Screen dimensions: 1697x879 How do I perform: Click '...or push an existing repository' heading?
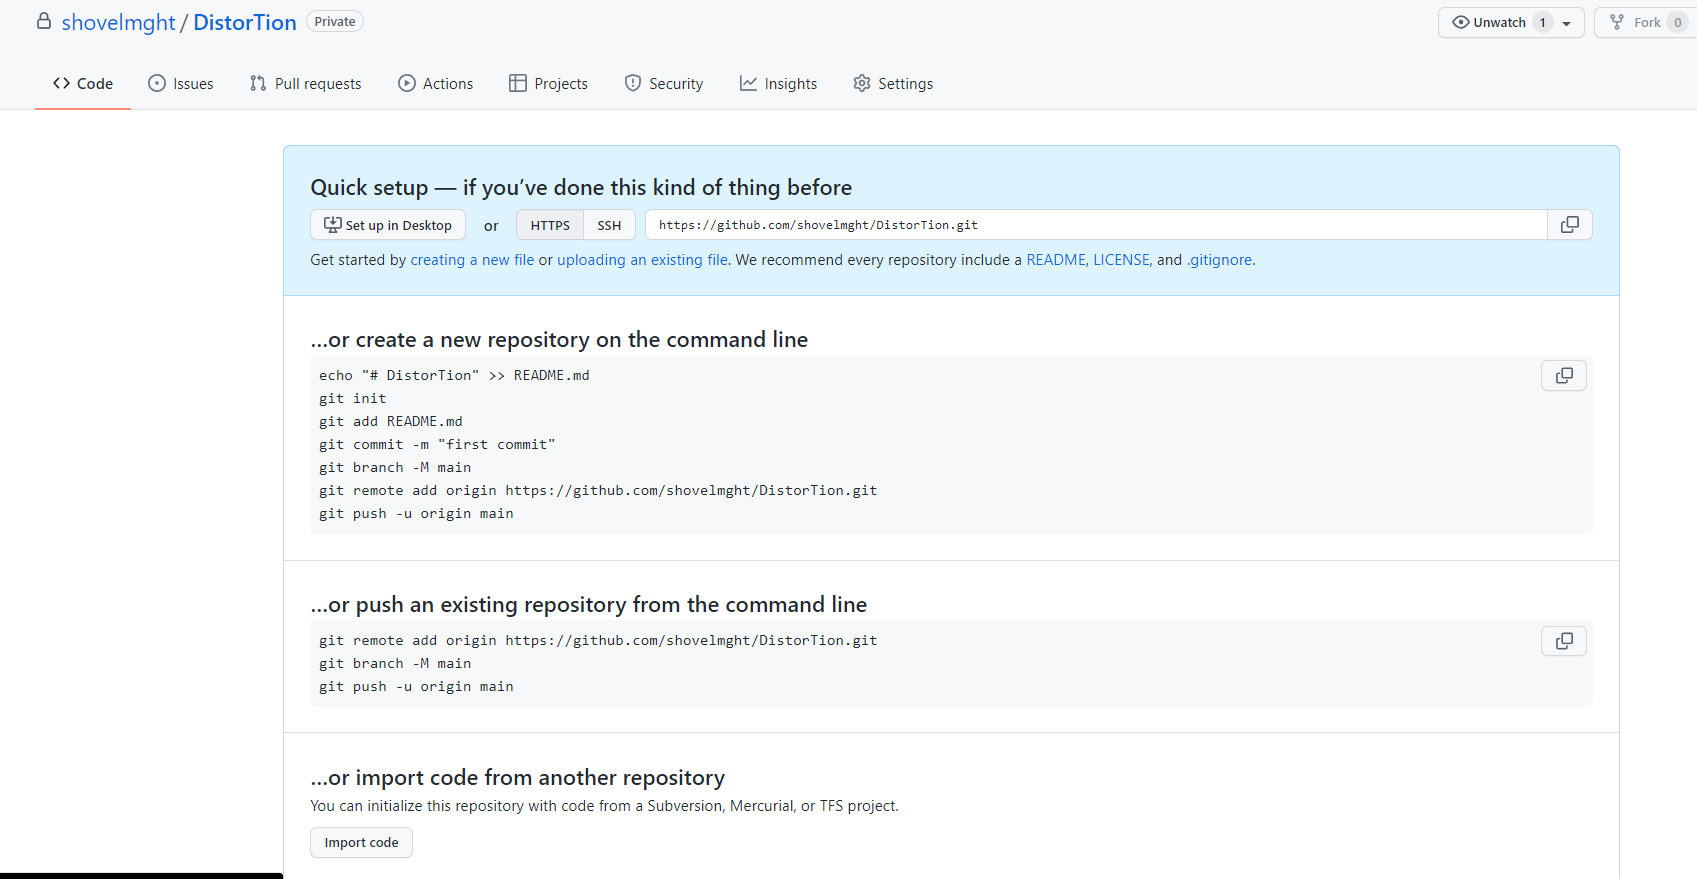tap(589, 604)
